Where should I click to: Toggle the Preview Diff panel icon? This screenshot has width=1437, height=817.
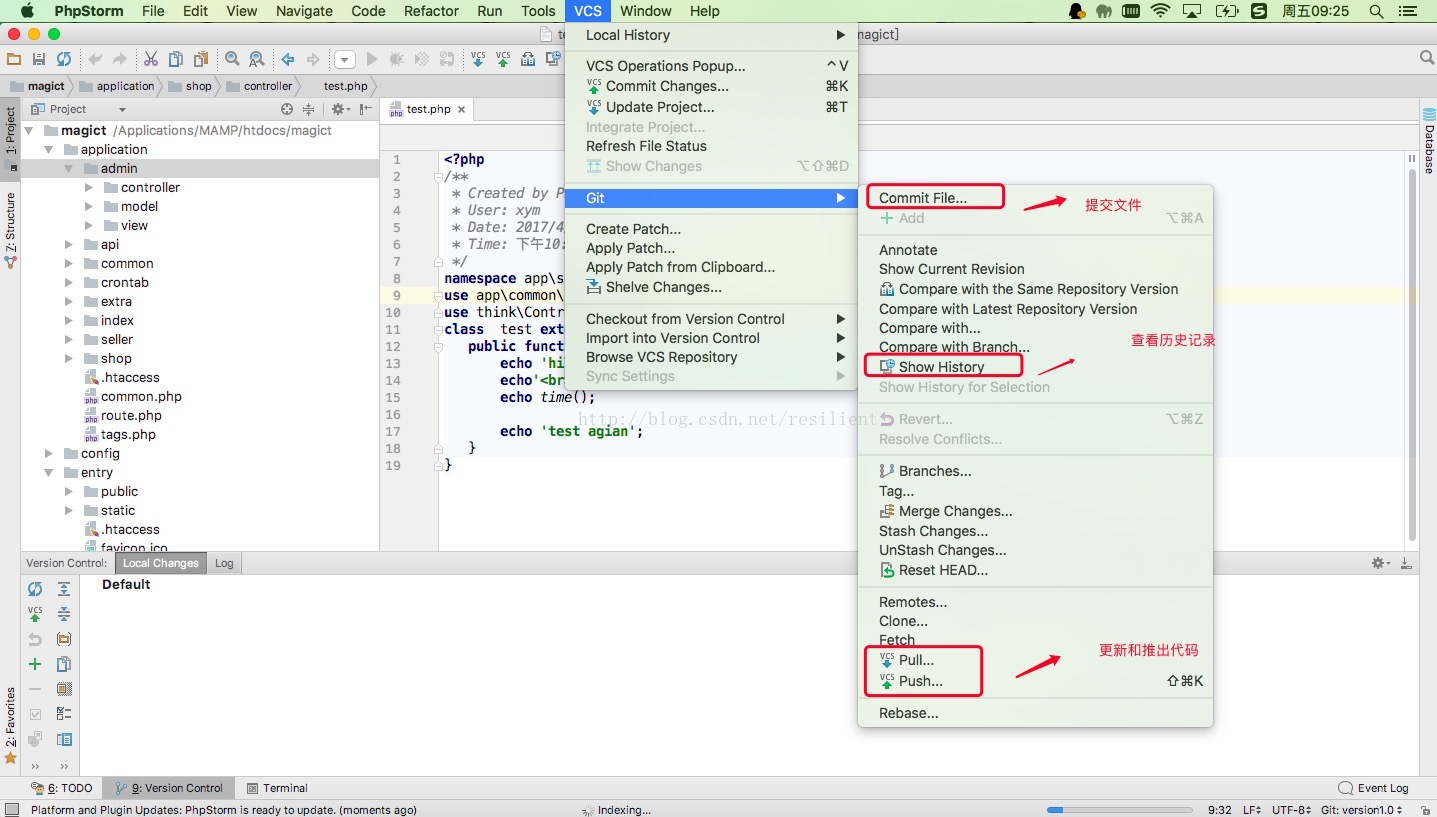tap(64, 740)
